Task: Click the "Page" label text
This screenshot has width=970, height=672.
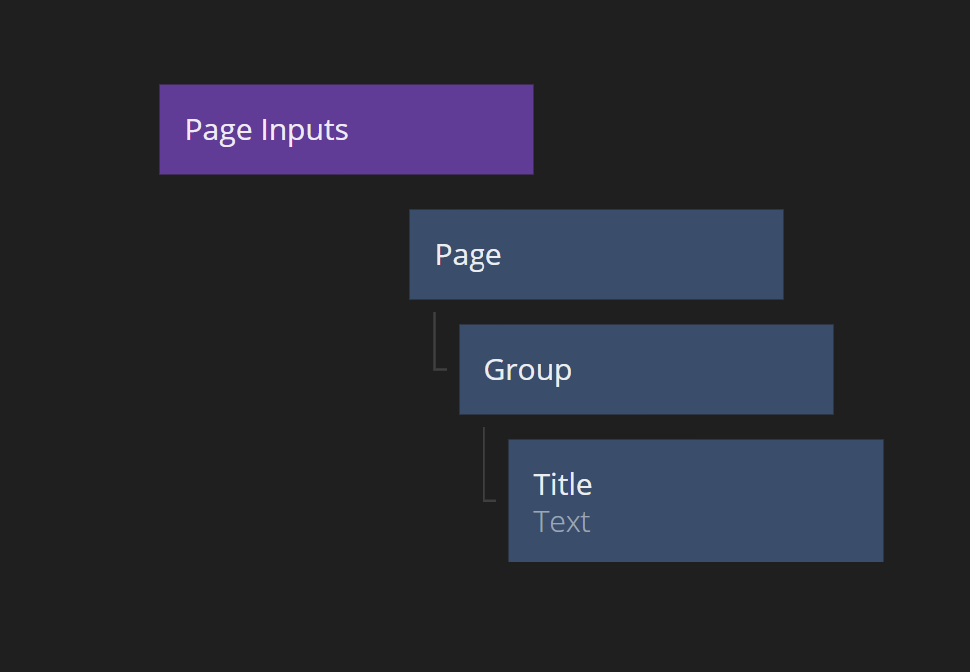Action: click(x=467, y=255)
